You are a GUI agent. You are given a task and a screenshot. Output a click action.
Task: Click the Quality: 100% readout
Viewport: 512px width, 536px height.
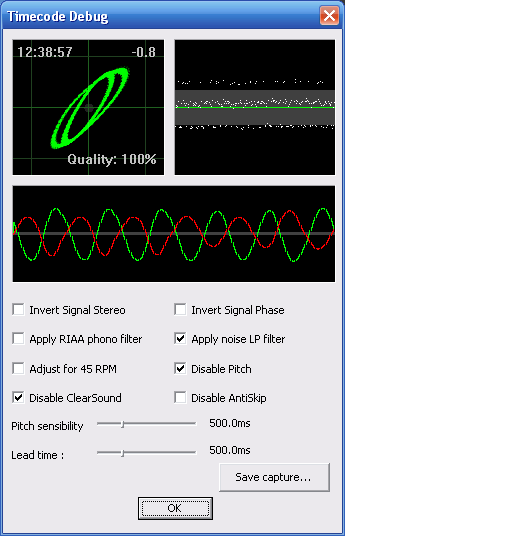pos(112,159)
